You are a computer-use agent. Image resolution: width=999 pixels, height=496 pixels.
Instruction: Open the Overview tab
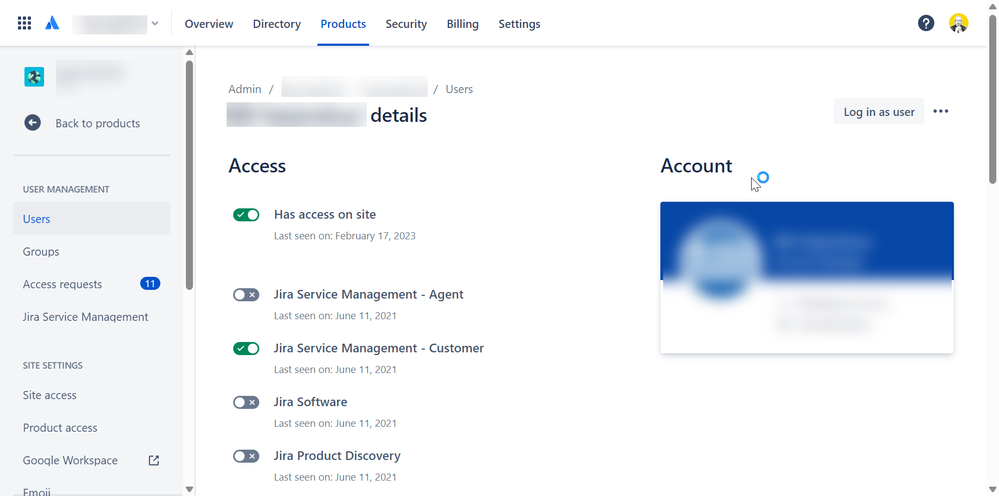[209, 24]
